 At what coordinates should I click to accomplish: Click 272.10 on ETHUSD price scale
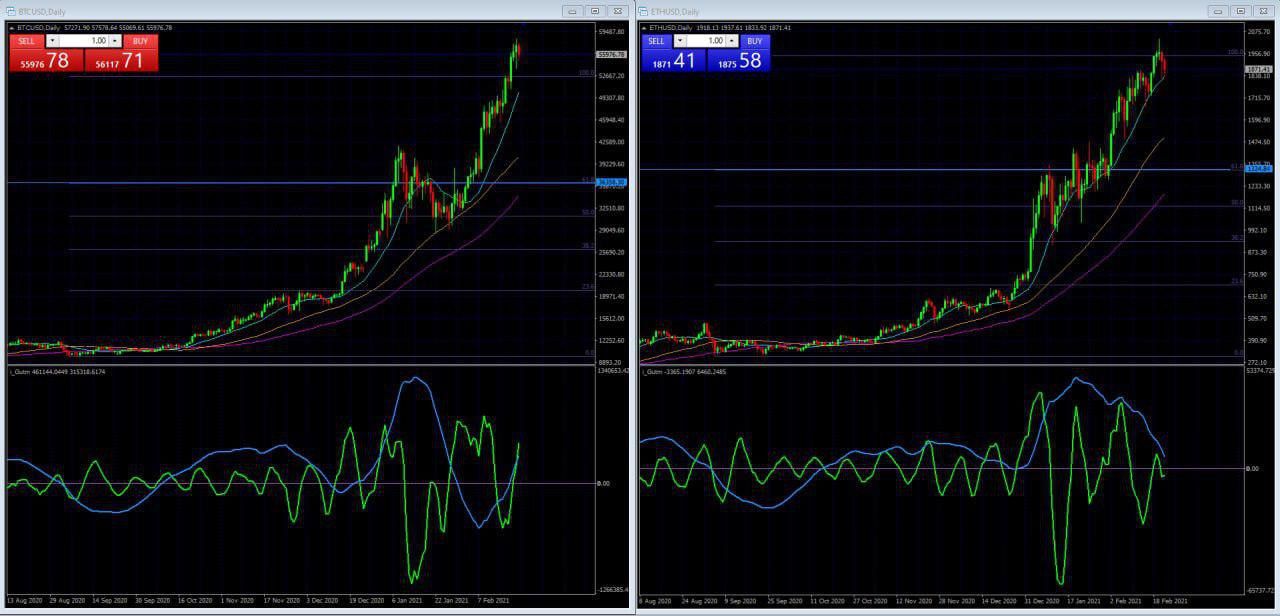point(1257,362)
